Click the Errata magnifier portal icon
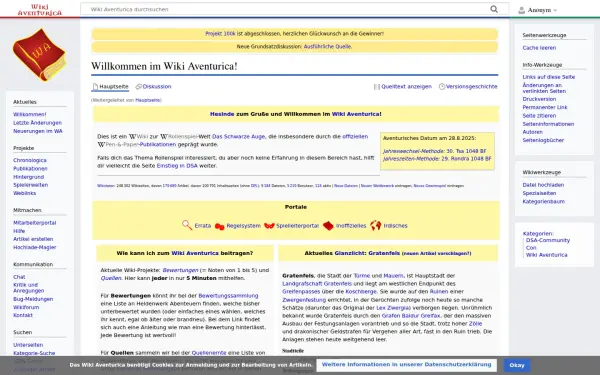This screenshot has width=600, height=375. 187,225
